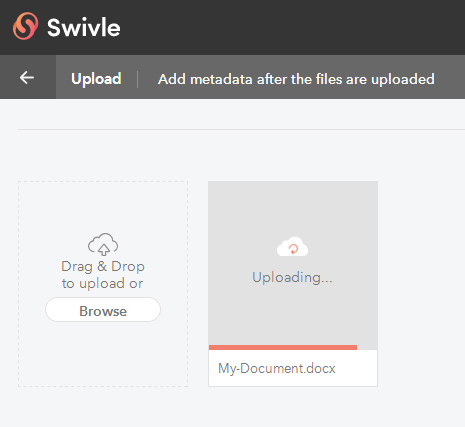This screenshot has width=465, height=427.
Task: Click the white file name footer of the card
Action: (293, 368)
